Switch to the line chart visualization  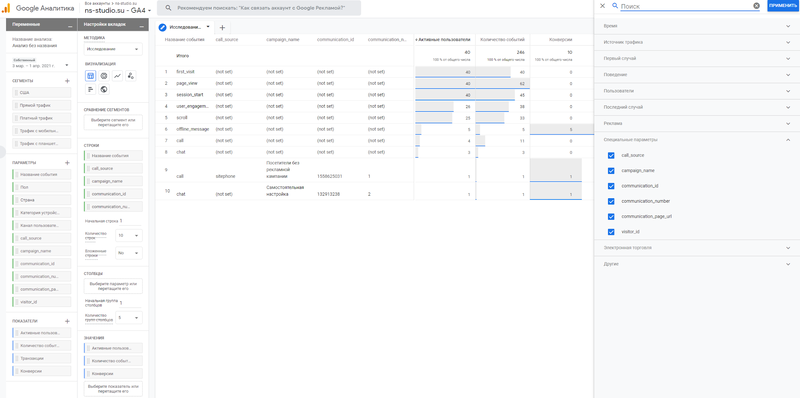click(x=117, y=76)
